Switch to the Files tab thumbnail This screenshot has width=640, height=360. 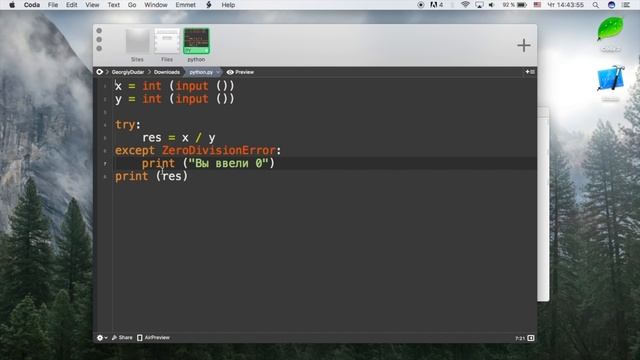[167, 41]
